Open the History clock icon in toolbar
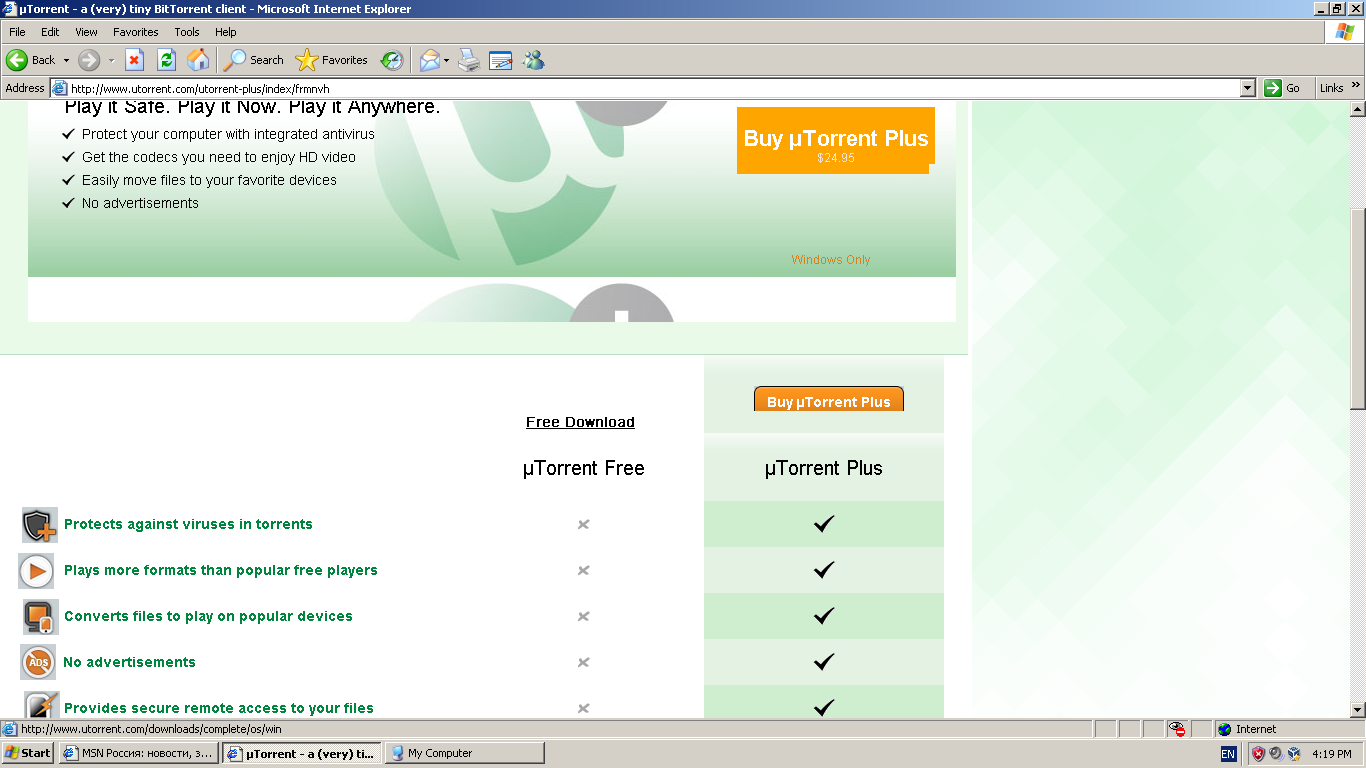The width and height of the screenshot is (1366, 768). click(x=391, y=60)
